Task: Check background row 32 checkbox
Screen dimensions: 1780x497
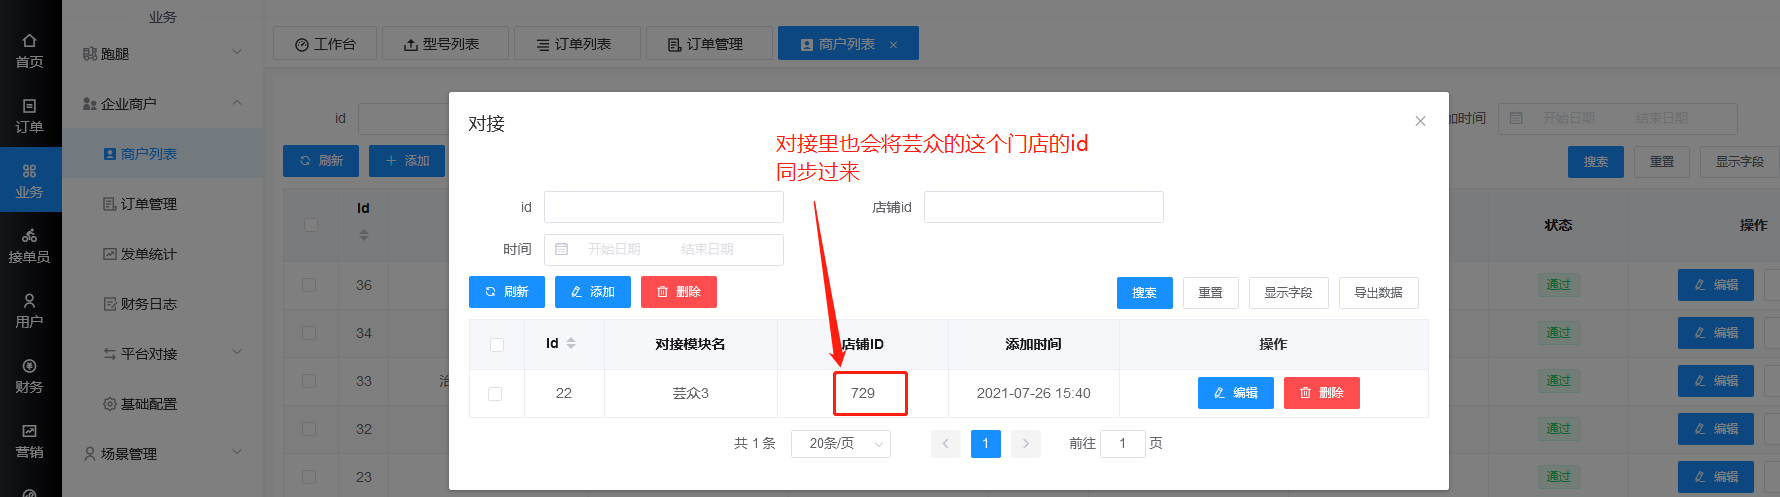Action: (309, 429)
